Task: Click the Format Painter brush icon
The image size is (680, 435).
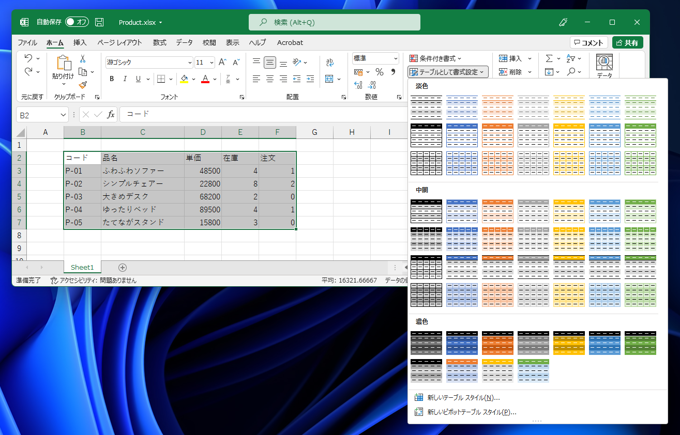Action: click(83, 86)
